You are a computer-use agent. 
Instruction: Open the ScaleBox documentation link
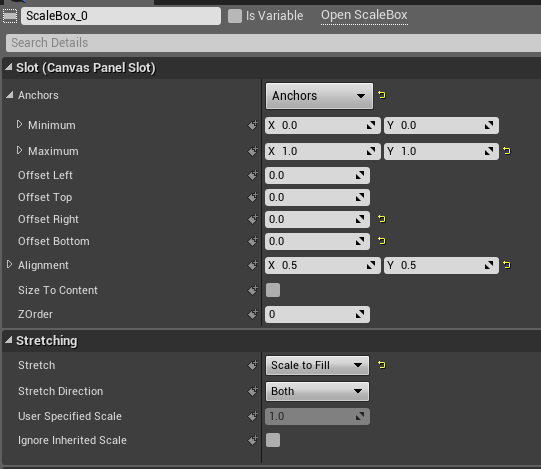364,15
